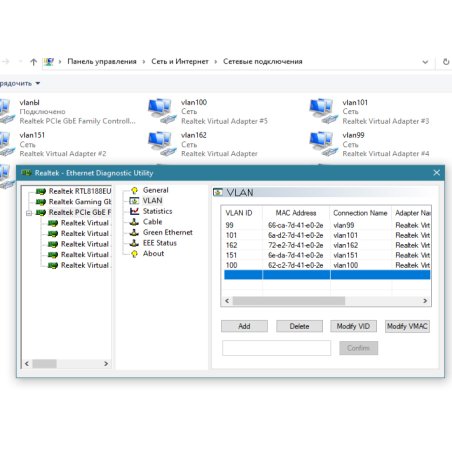Select the VLAN ID 162 row
The height and width of the screenshot is (452, 452).
click(x=327, y=245)
